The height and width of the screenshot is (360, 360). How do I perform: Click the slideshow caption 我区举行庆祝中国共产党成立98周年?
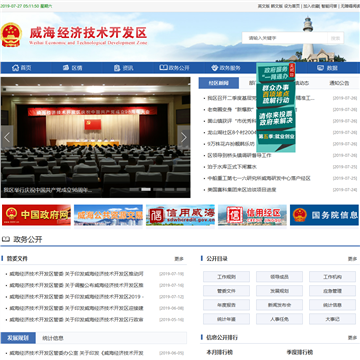[48, 190]
